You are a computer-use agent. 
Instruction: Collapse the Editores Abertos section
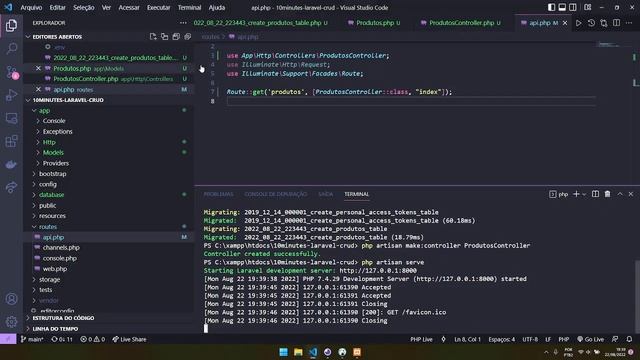coord(57,37)
